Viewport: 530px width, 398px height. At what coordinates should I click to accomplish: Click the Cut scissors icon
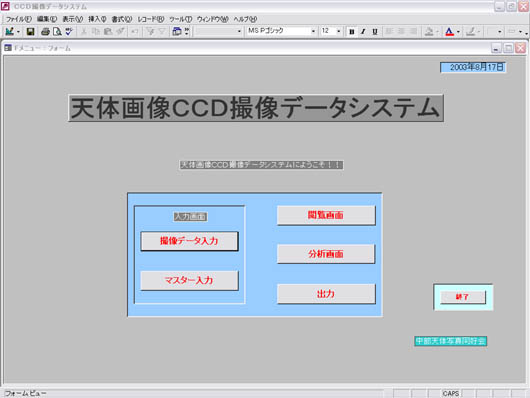tap(84, 31)
